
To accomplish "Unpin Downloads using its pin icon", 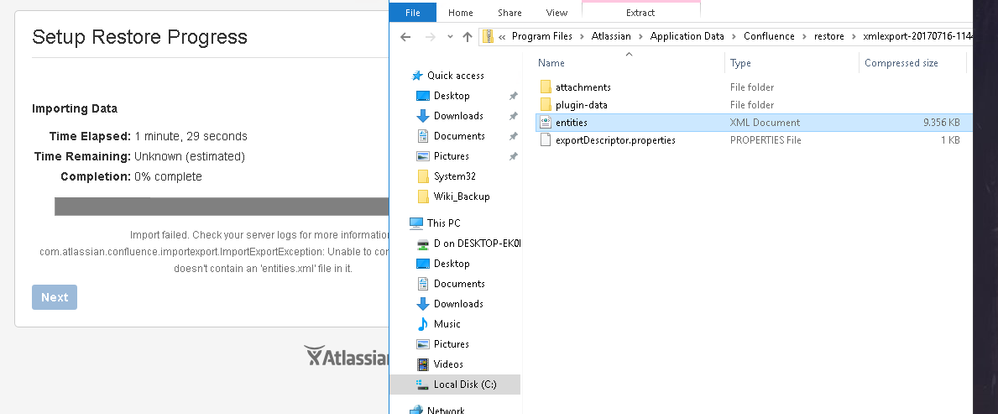I will tap(513, 116).
